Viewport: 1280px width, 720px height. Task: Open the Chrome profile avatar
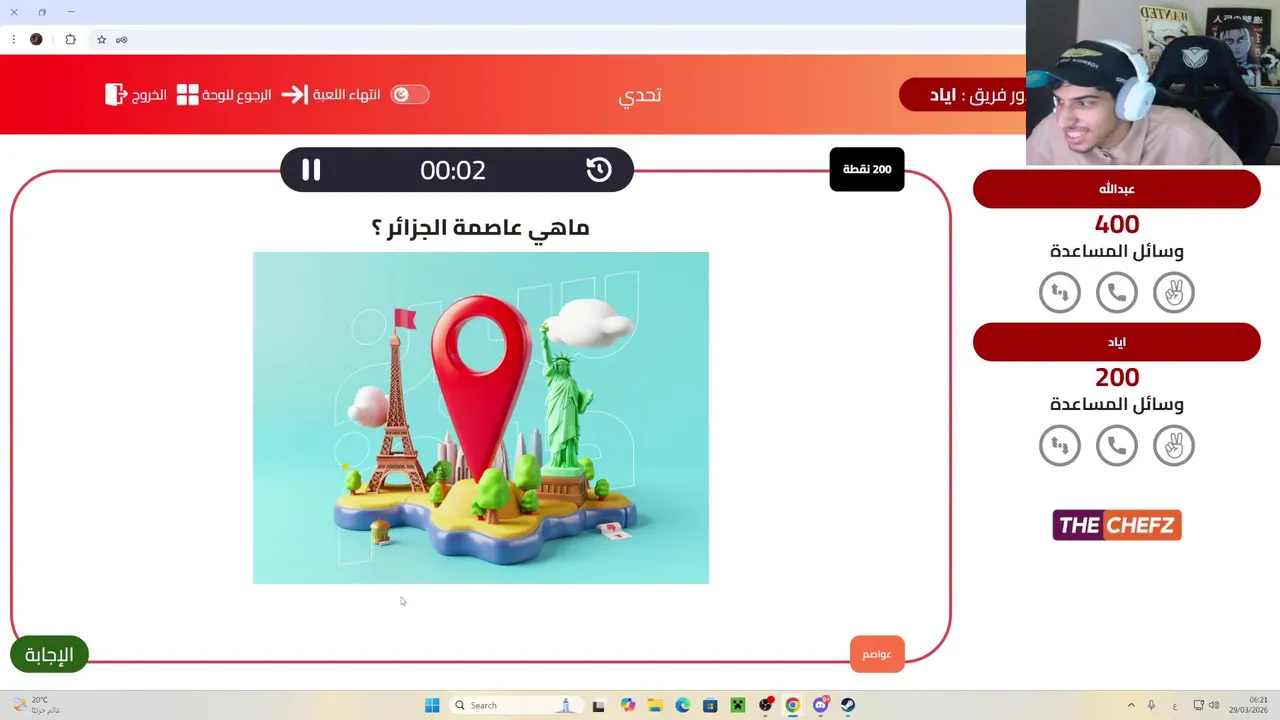[x=36, y=40]
